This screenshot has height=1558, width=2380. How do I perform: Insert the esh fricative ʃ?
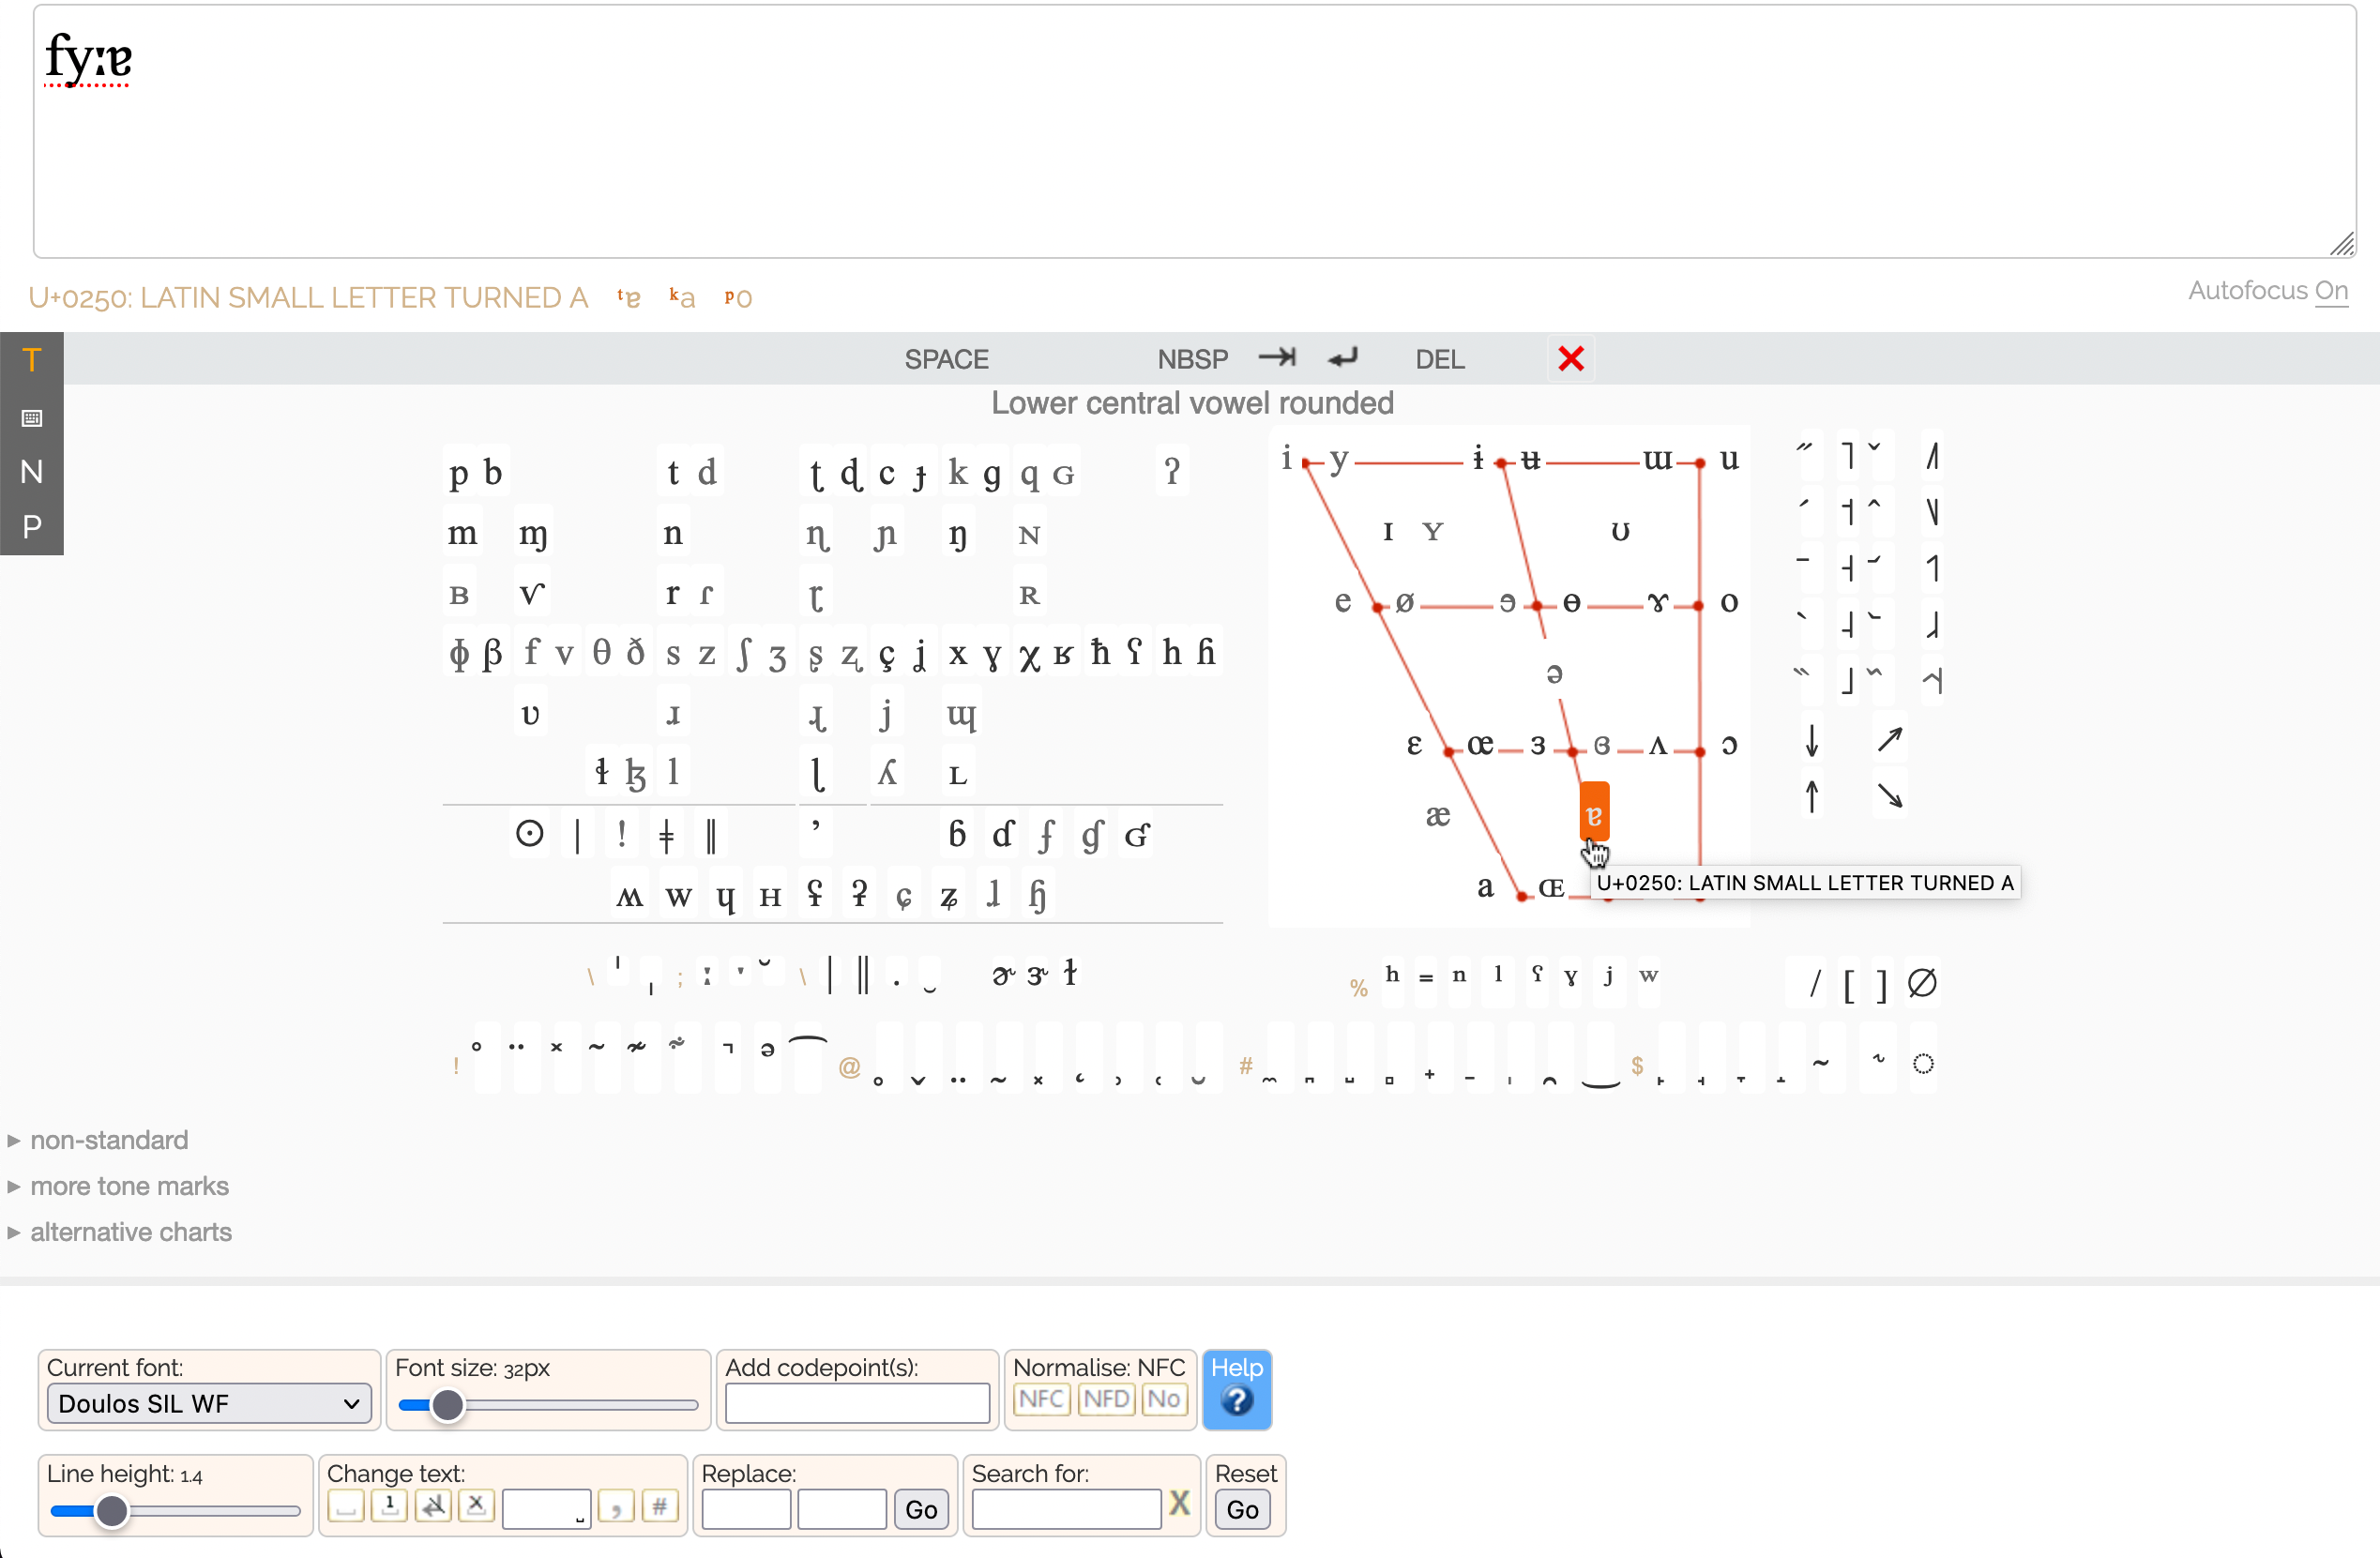point(742,653)
